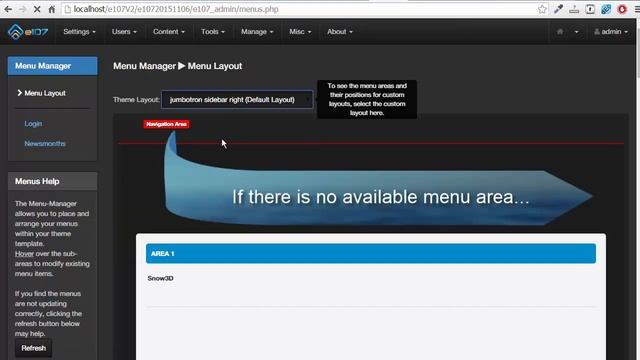This screenshot has height=360, width=640.
Task: Go back with the browser back arrow
Action: click(8, 9)
